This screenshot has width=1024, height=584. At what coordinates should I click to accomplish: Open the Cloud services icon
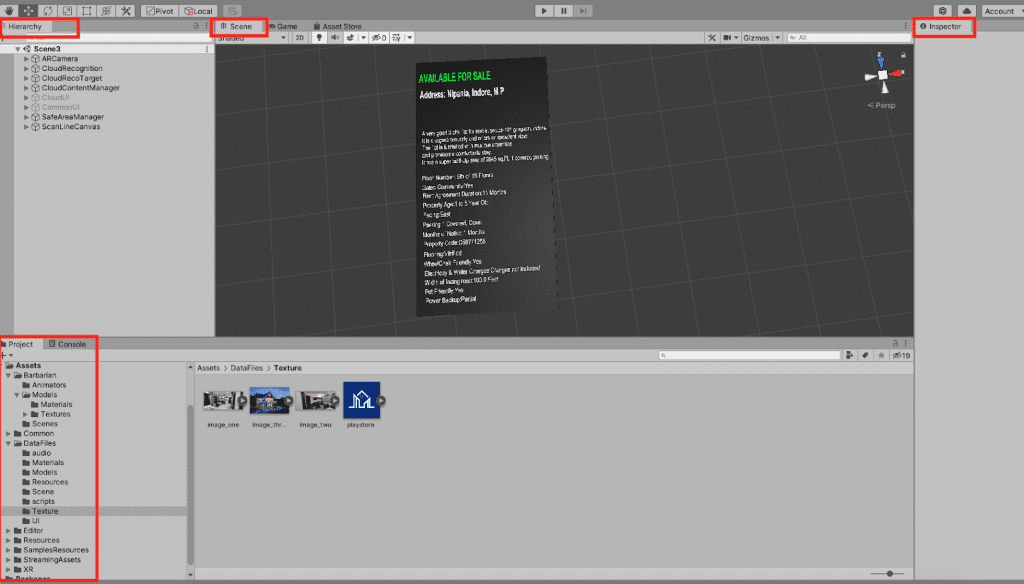point(966,11)
